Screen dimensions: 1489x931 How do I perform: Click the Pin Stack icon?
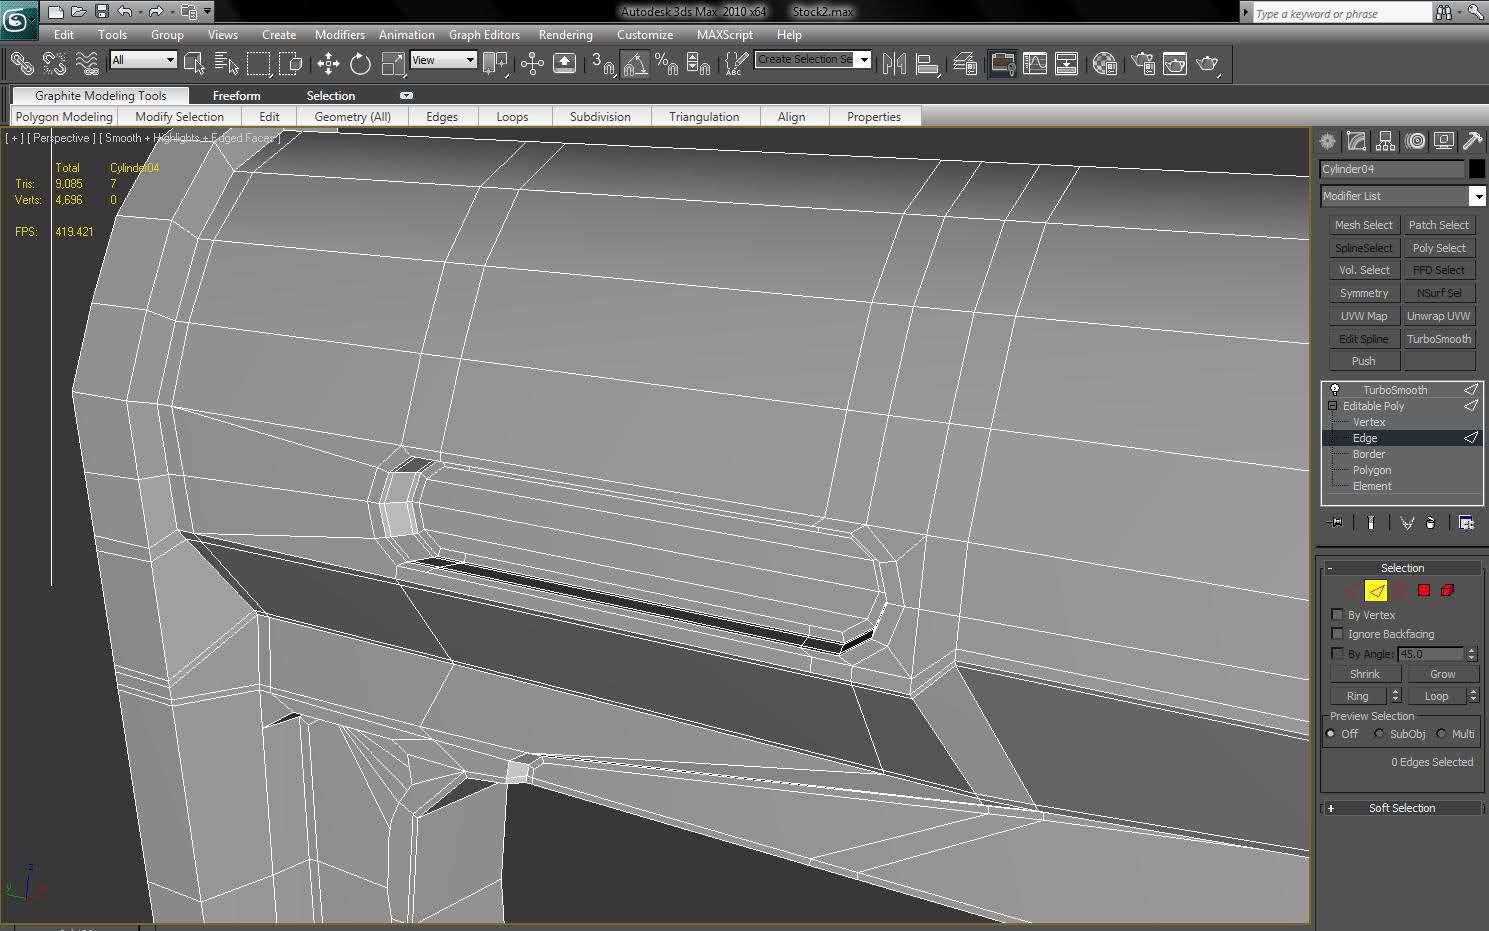pos(1336,523)
